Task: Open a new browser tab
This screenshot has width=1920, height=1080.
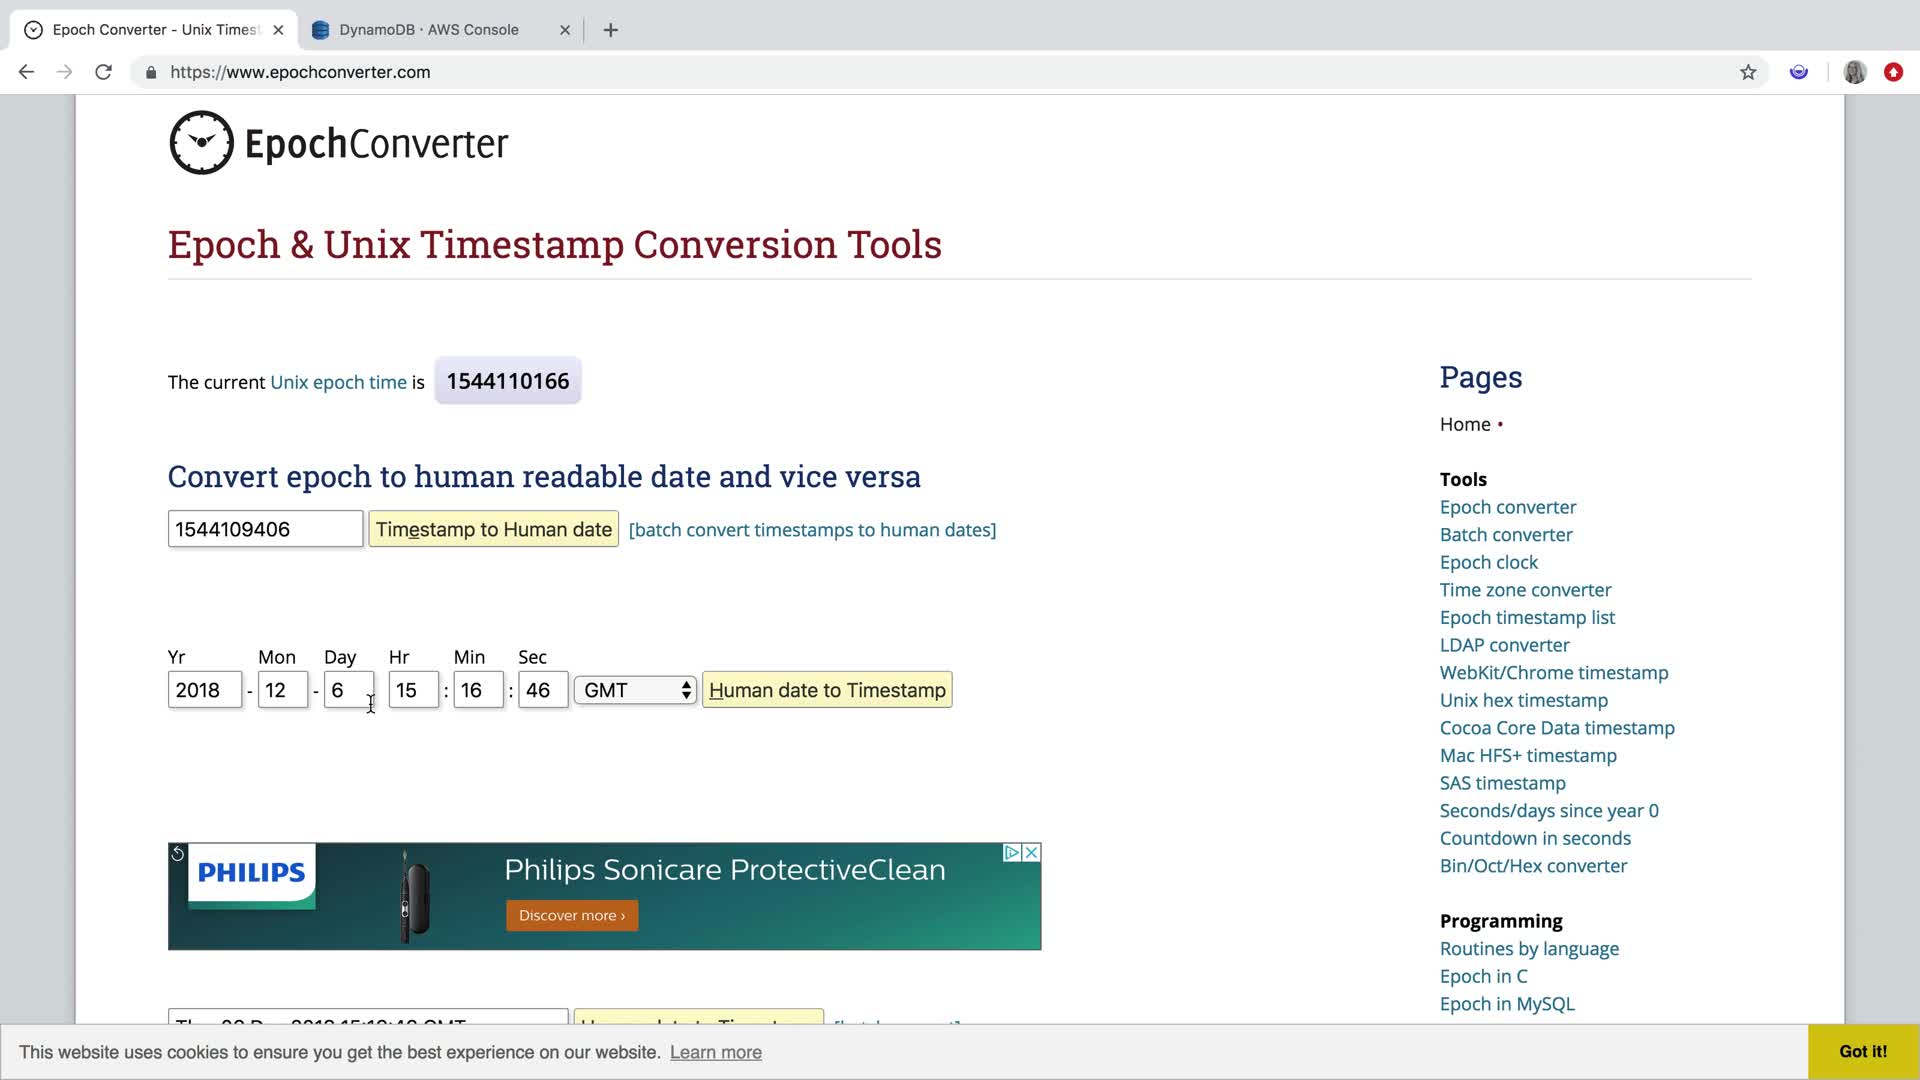Action: 611,30
